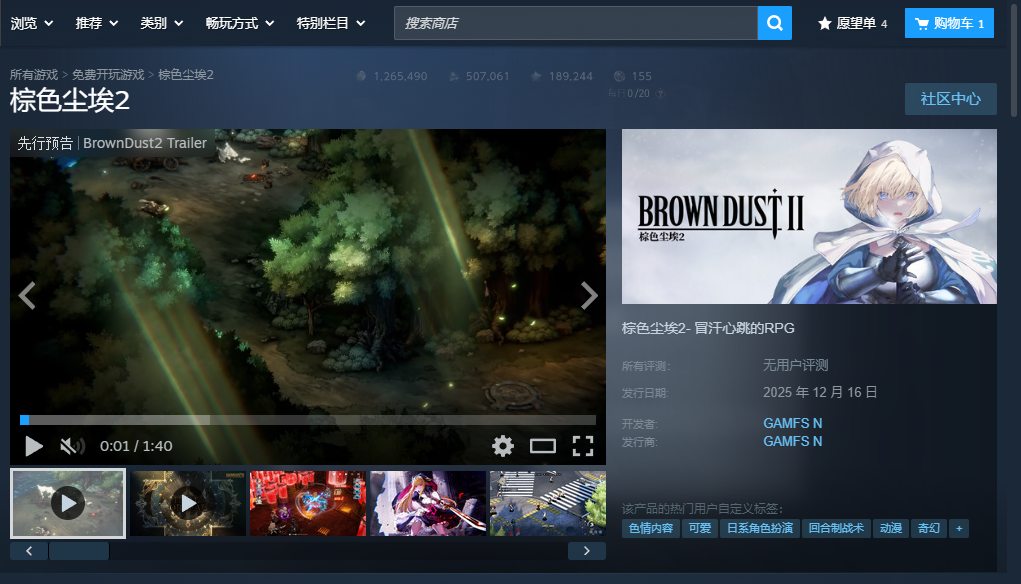Open the 特别栏目 dropdown
The width and height of the screenshot is (1021, 584).
pyautogui.click(x=331, y=23)
